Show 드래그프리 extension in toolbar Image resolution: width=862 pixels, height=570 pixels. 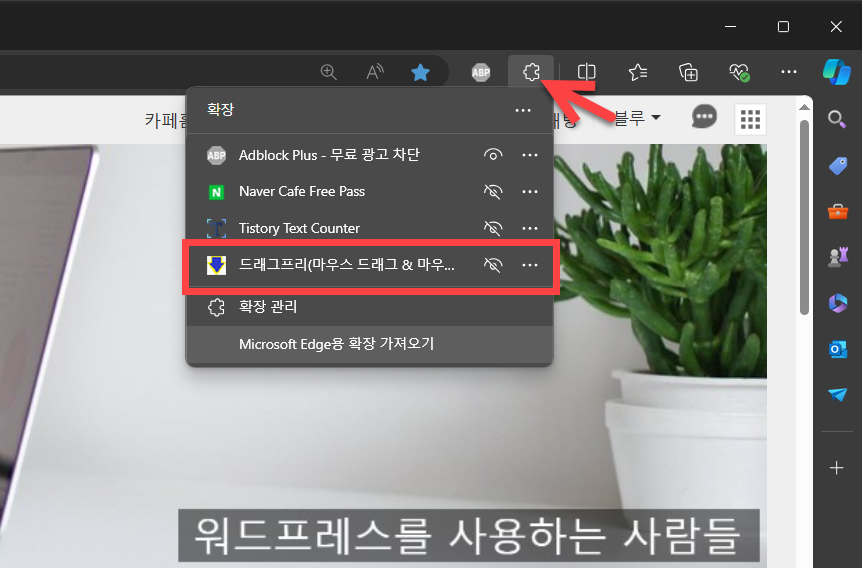(x=493, y=265)
